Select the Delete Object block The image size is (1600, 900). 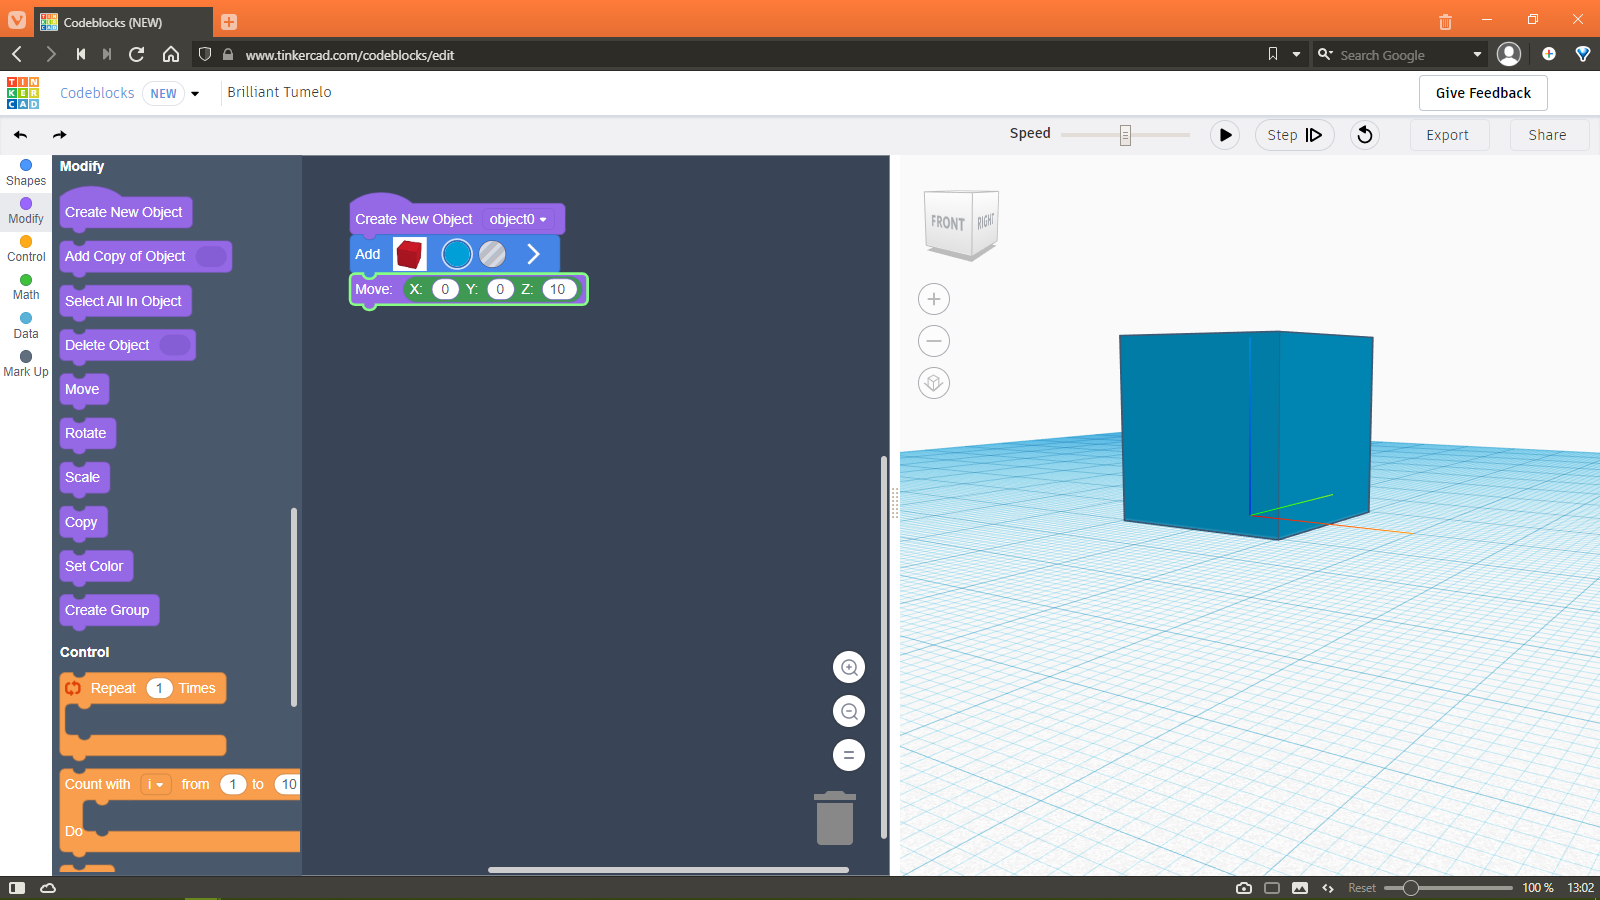click(x=127, y=345)
